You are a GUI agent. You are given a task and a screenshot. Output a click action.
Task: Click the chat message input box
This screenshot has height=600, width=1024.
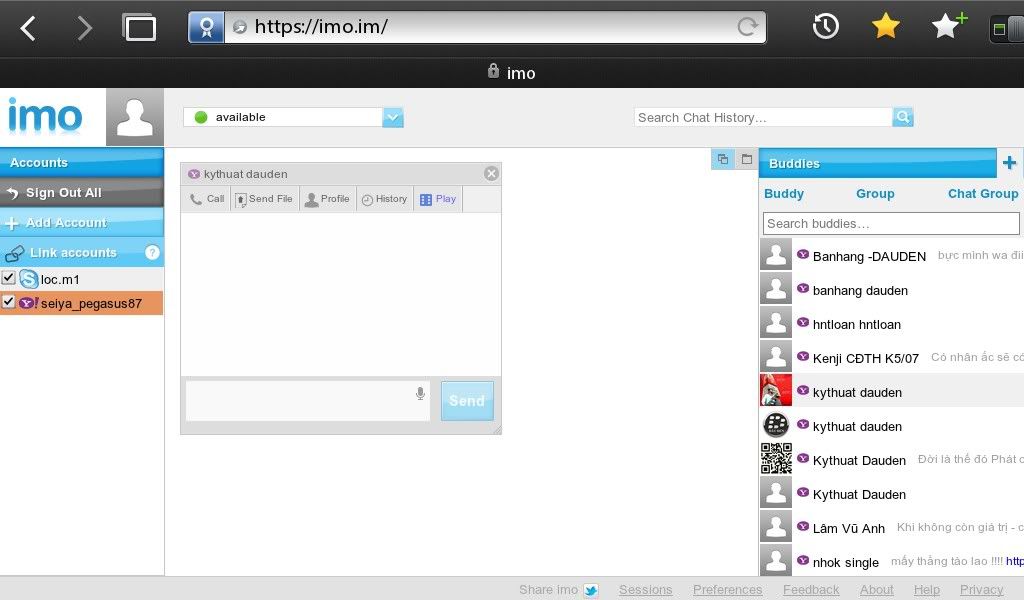pyautogui.click(x=308, y=401)
